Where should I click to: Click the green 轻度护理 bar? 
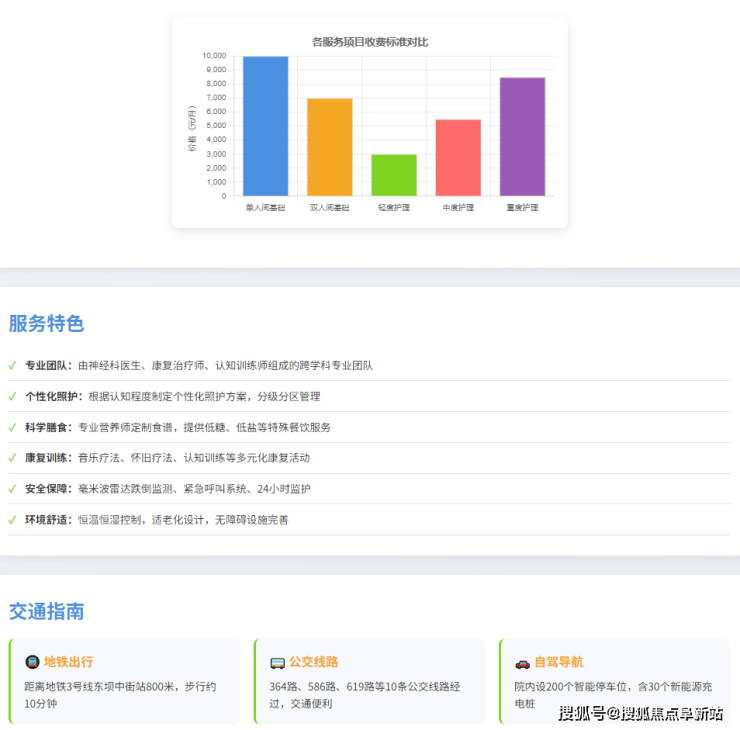coord(394,175)
